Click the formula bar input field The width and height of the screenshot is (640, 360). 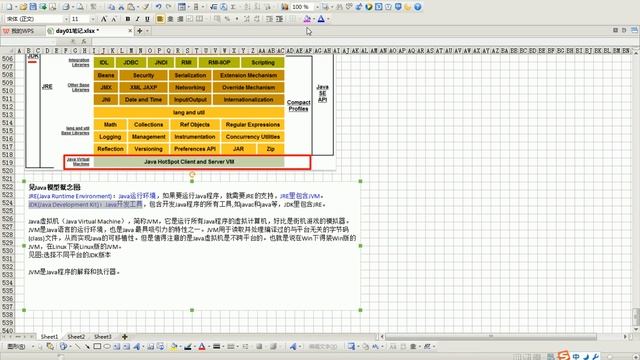click(x=365, y=41)
